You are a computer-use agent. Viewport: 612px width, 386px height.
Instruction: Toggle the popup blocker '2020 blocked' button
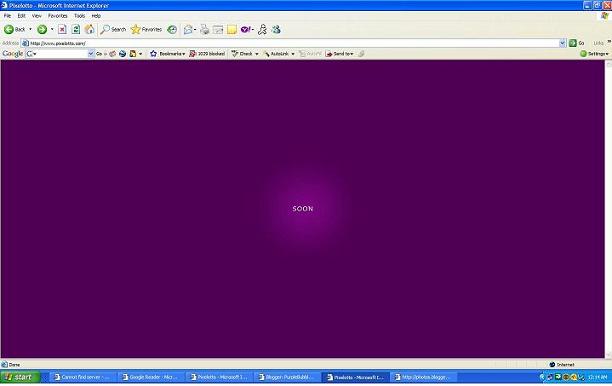click(207, 53)
